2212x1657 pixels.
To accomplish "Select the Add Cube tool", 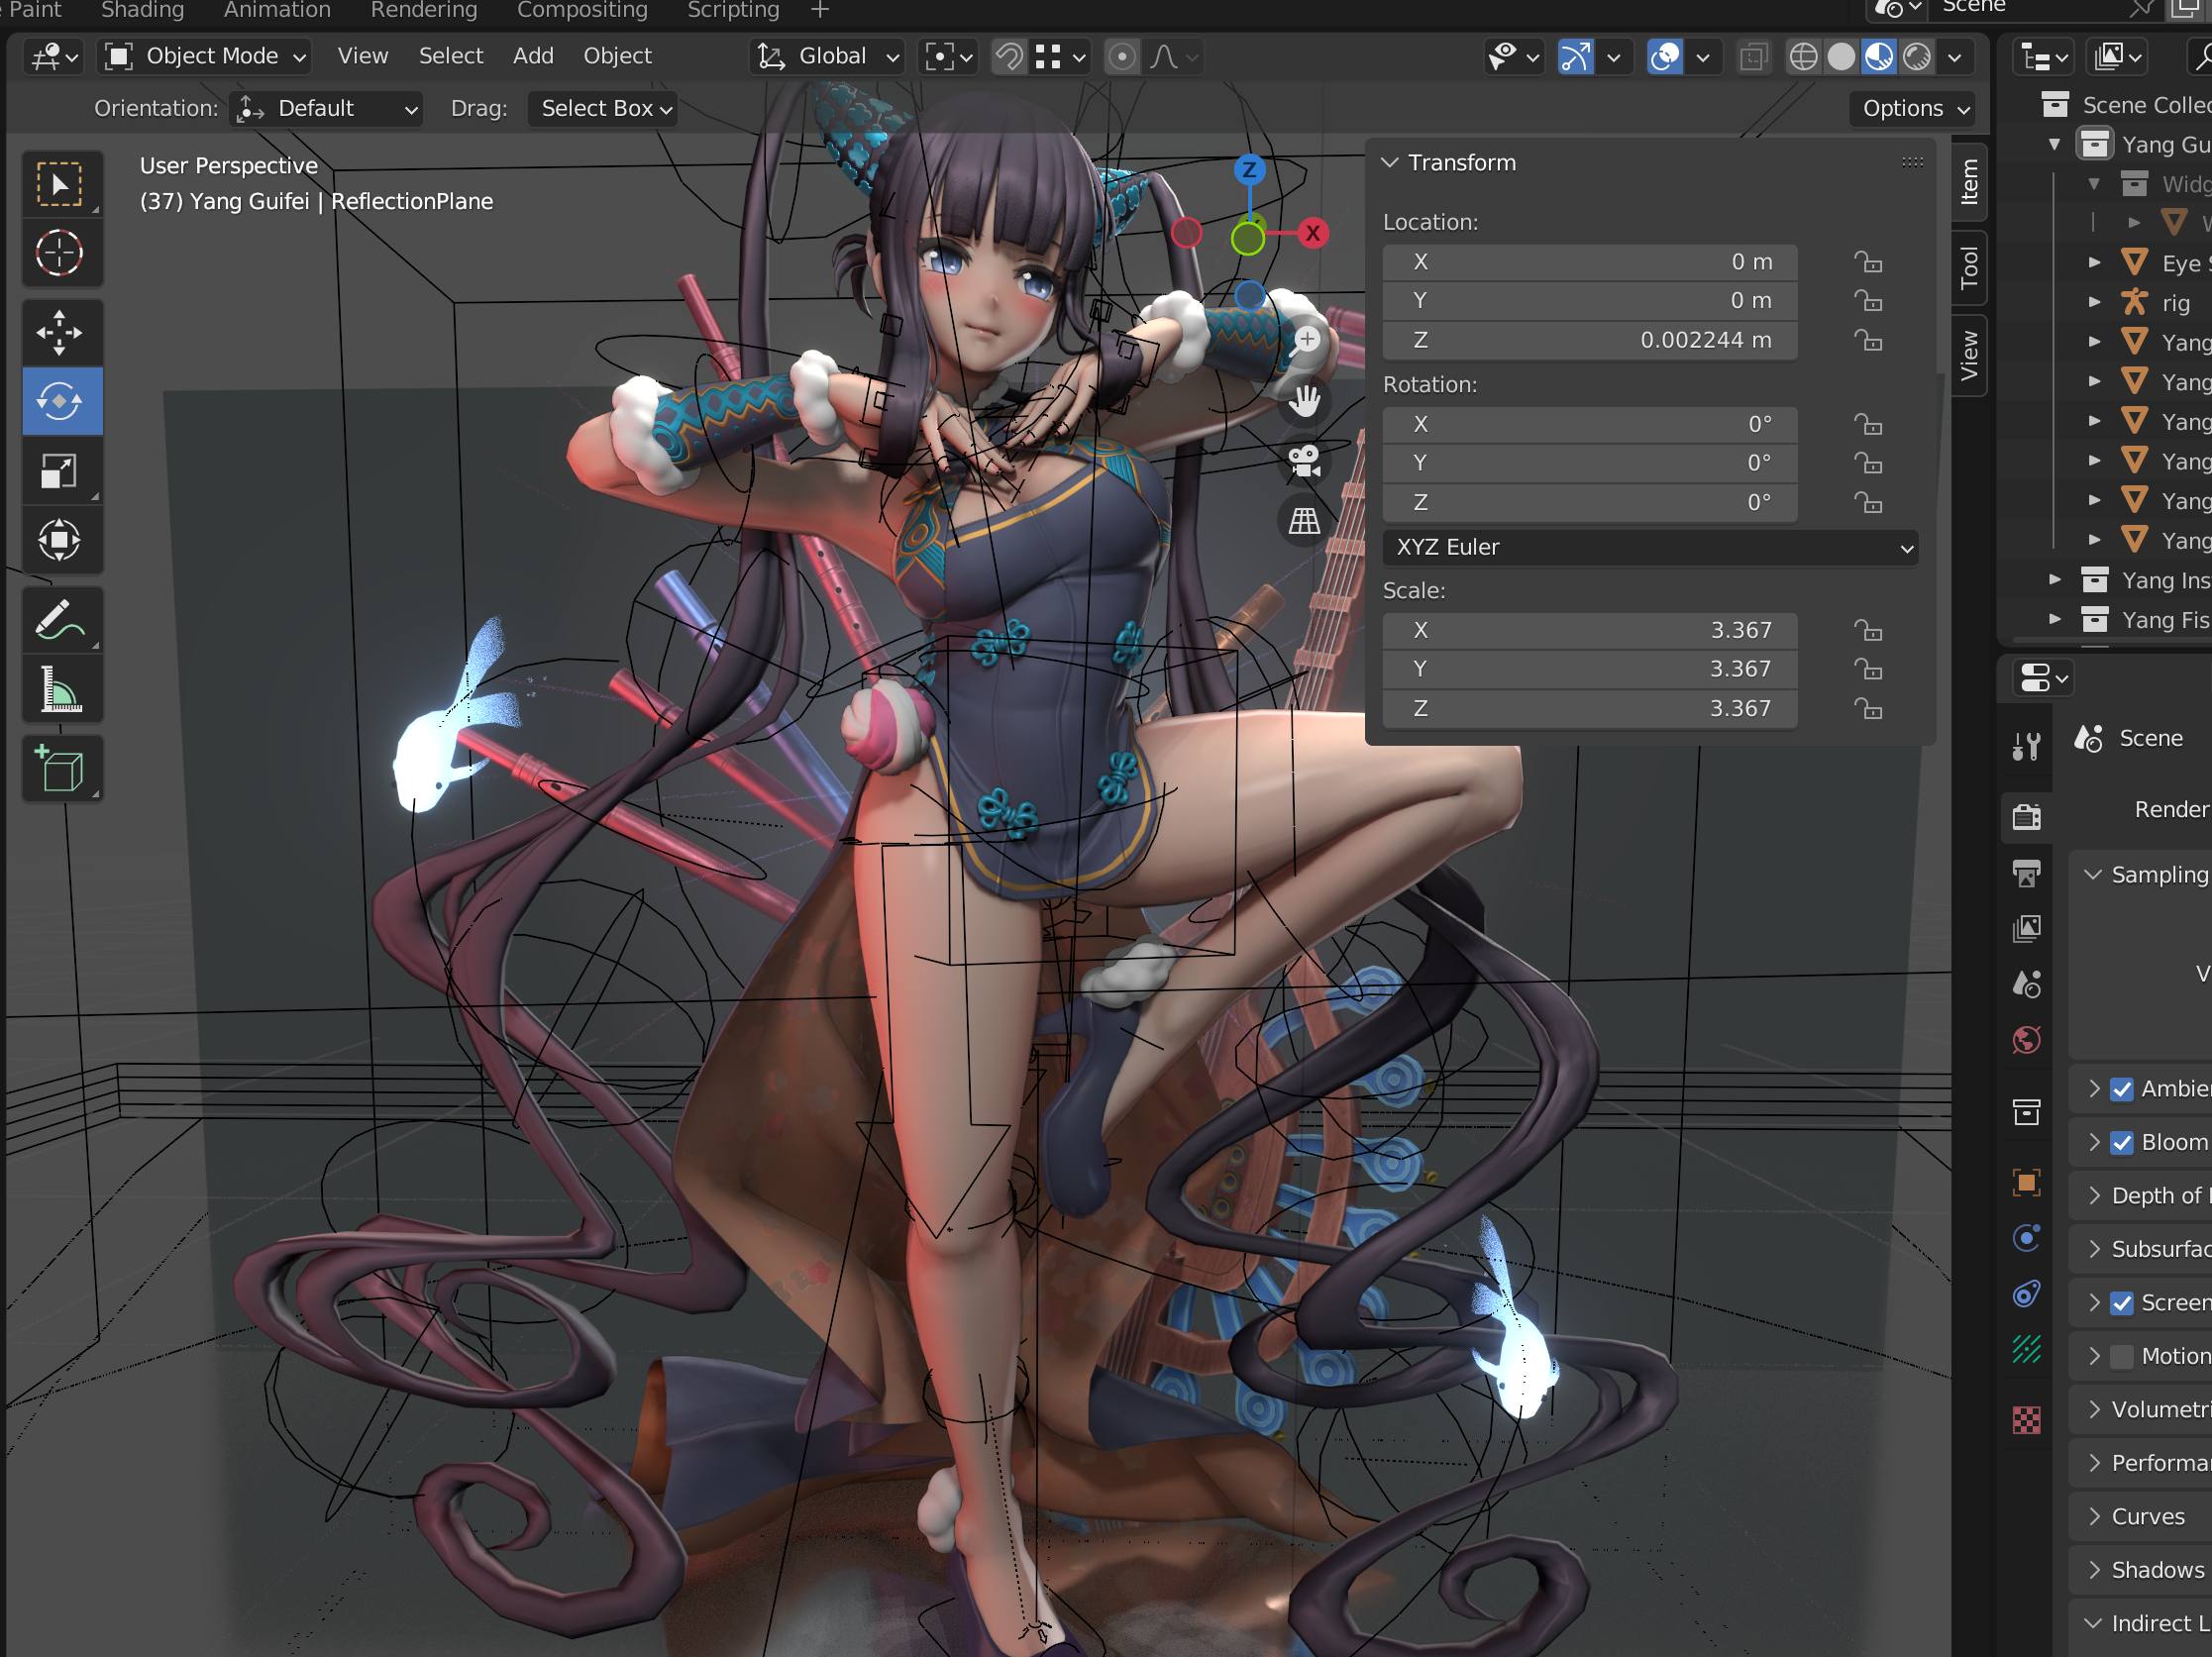I will click(60, 769).
